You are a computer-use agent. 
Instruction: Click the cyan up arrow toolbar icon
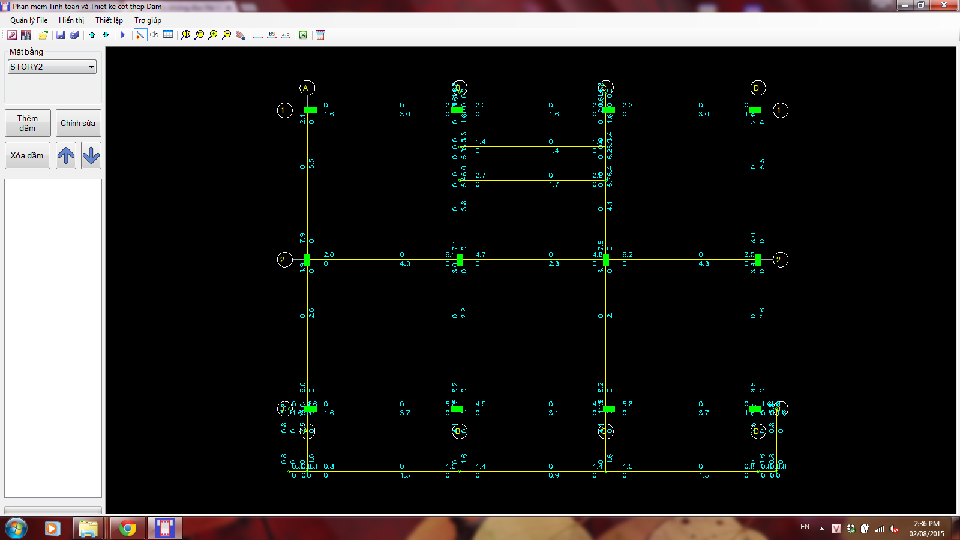pos(92,35)
